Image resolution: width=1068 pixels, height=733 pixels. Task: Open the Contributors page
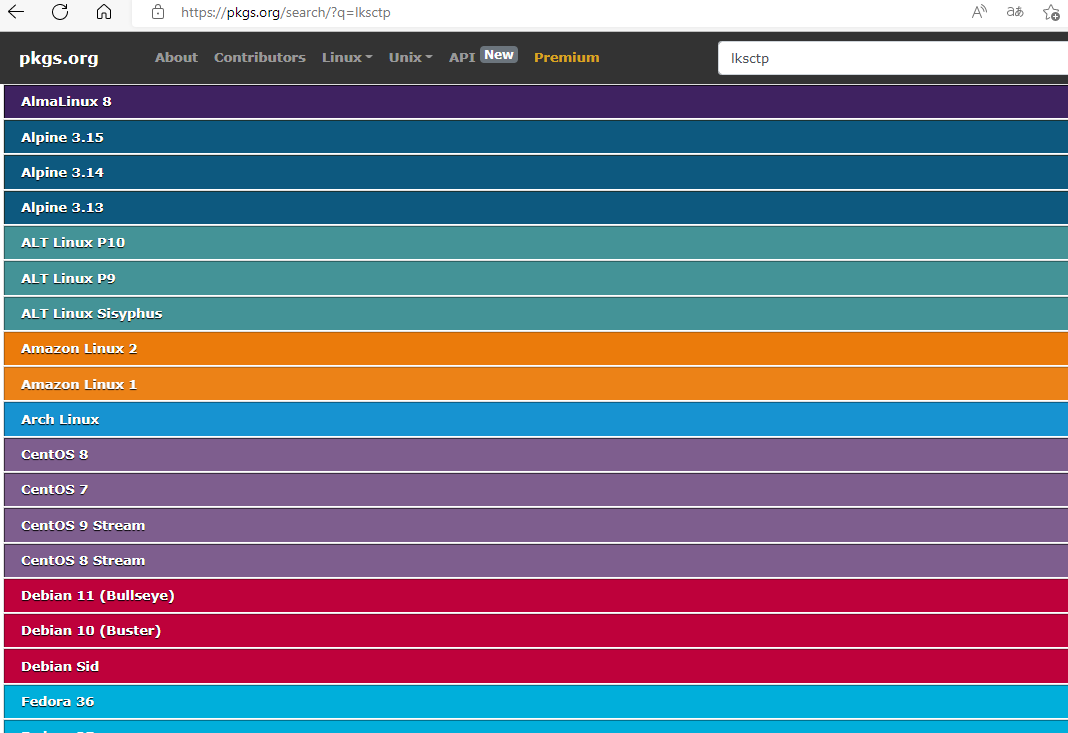tap(260, 57)
